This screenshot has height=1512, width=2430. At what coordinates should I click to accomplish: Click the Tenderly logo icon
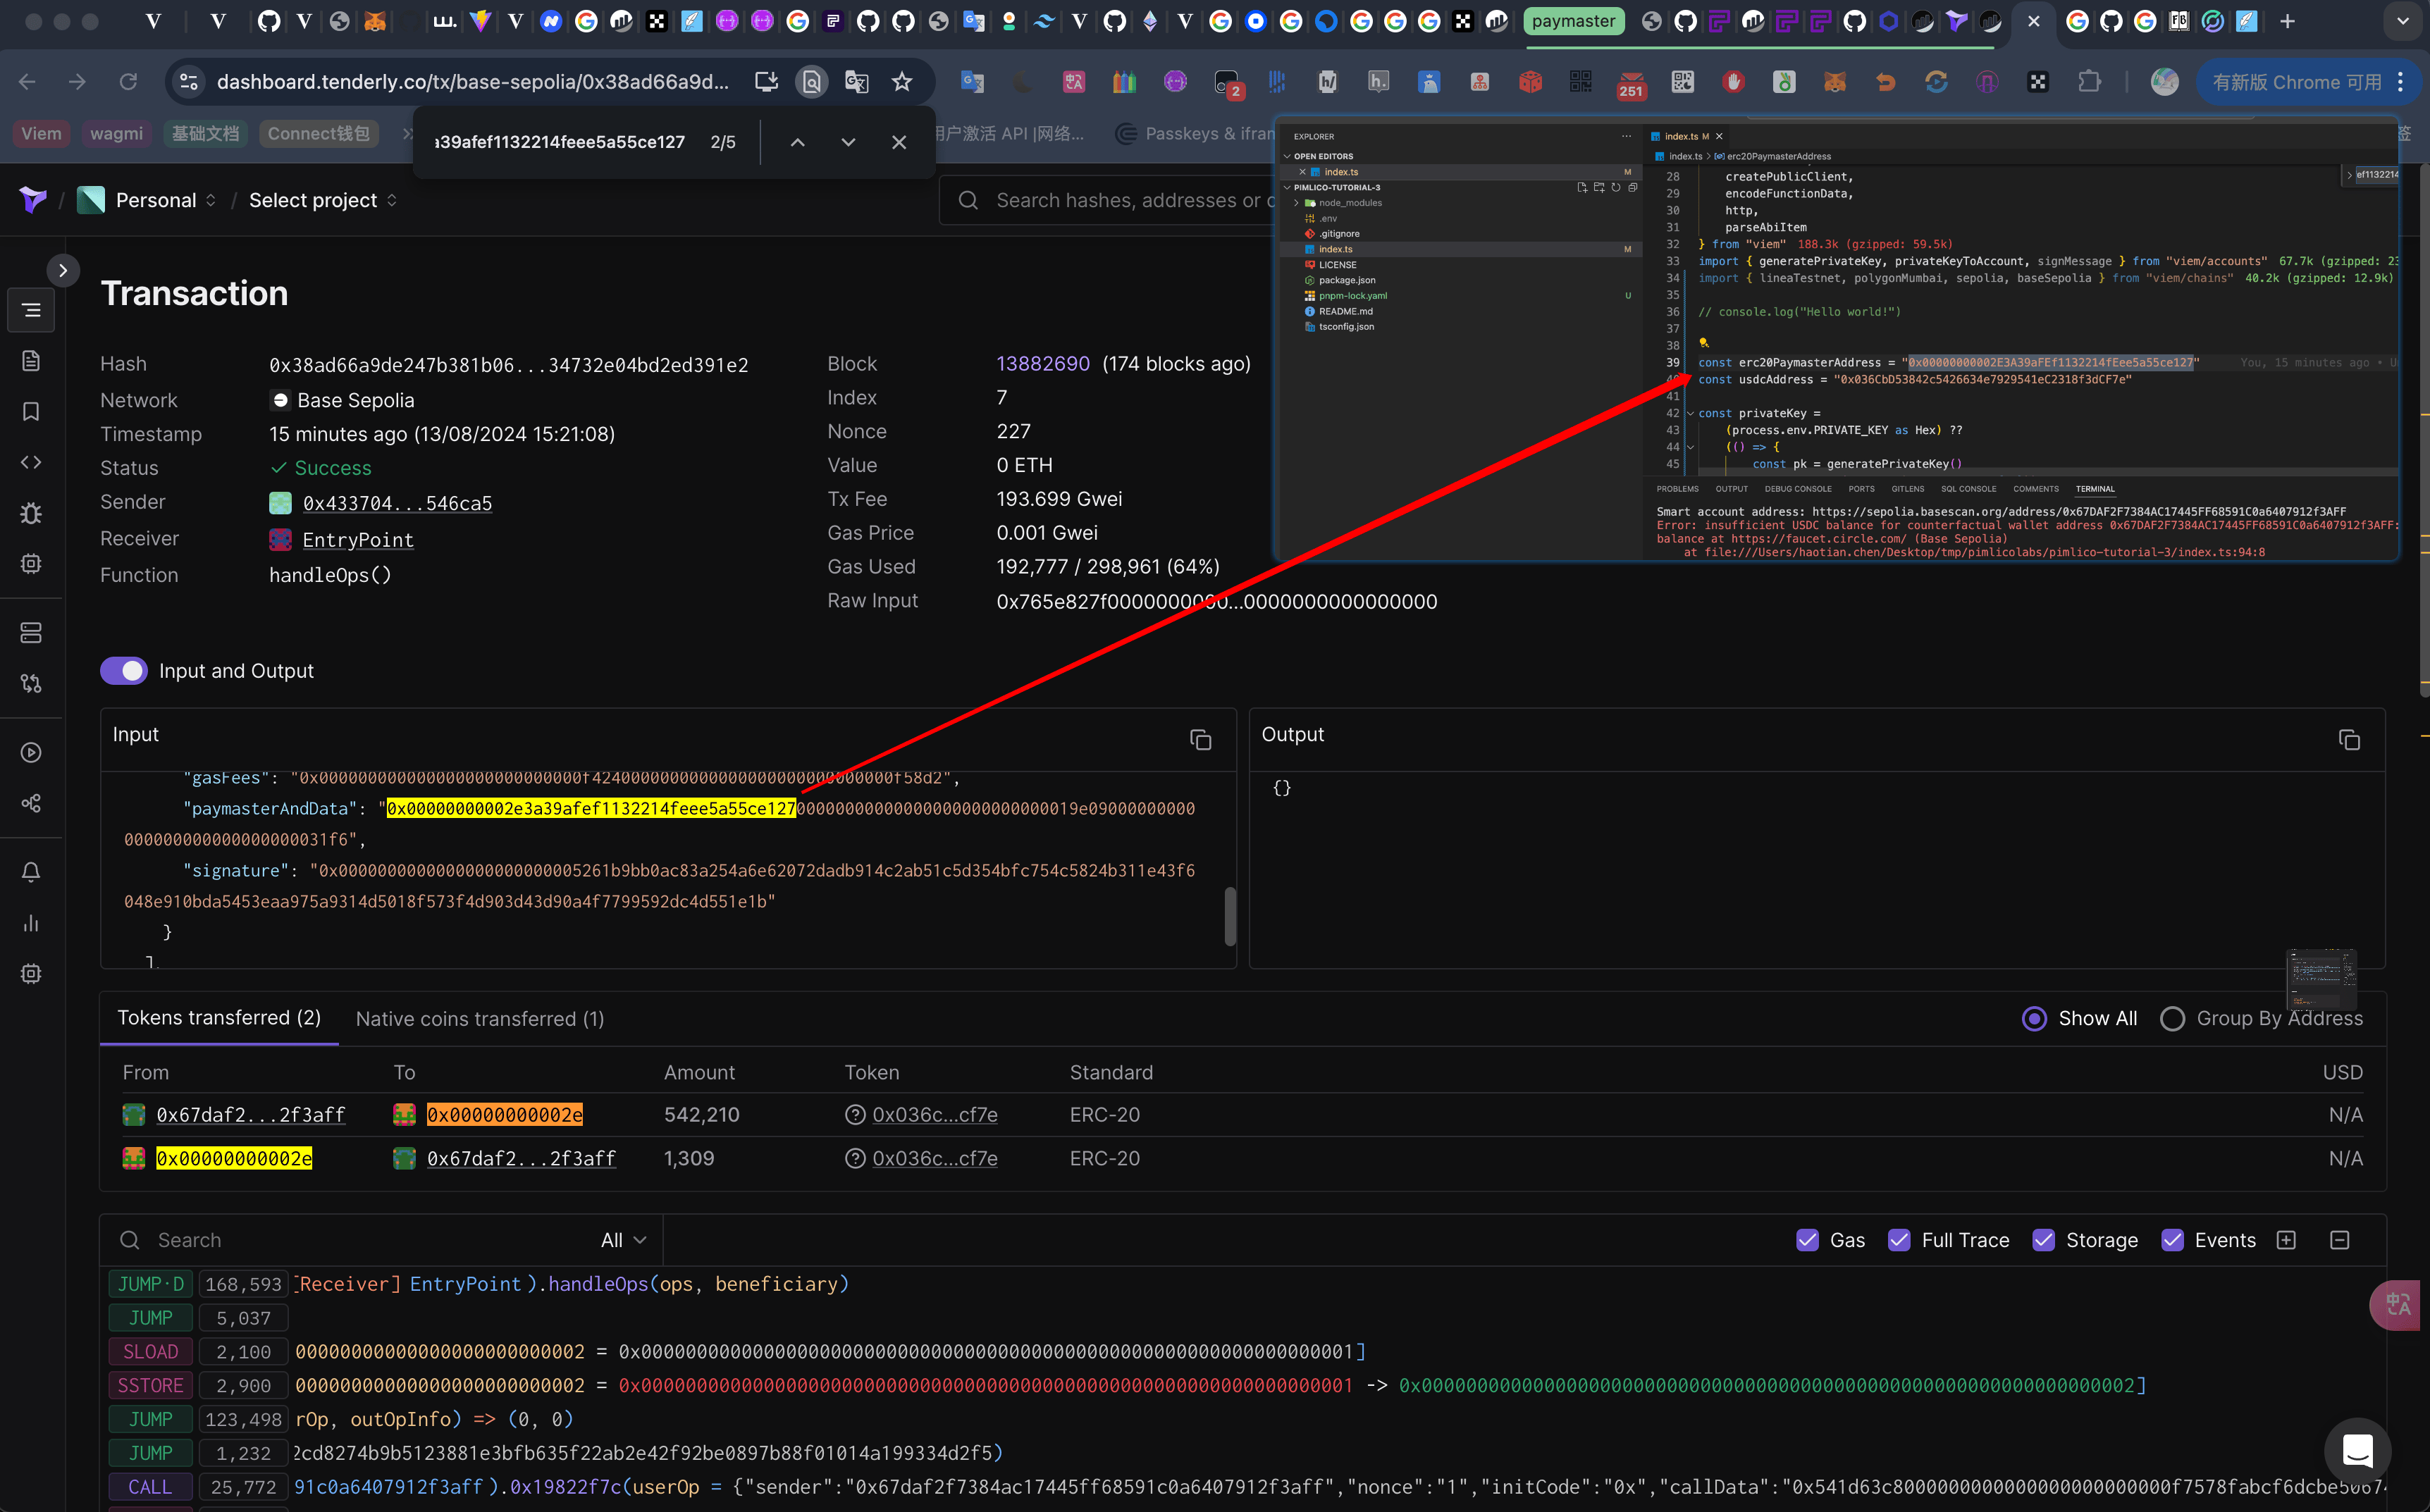(x=33, y=200)
